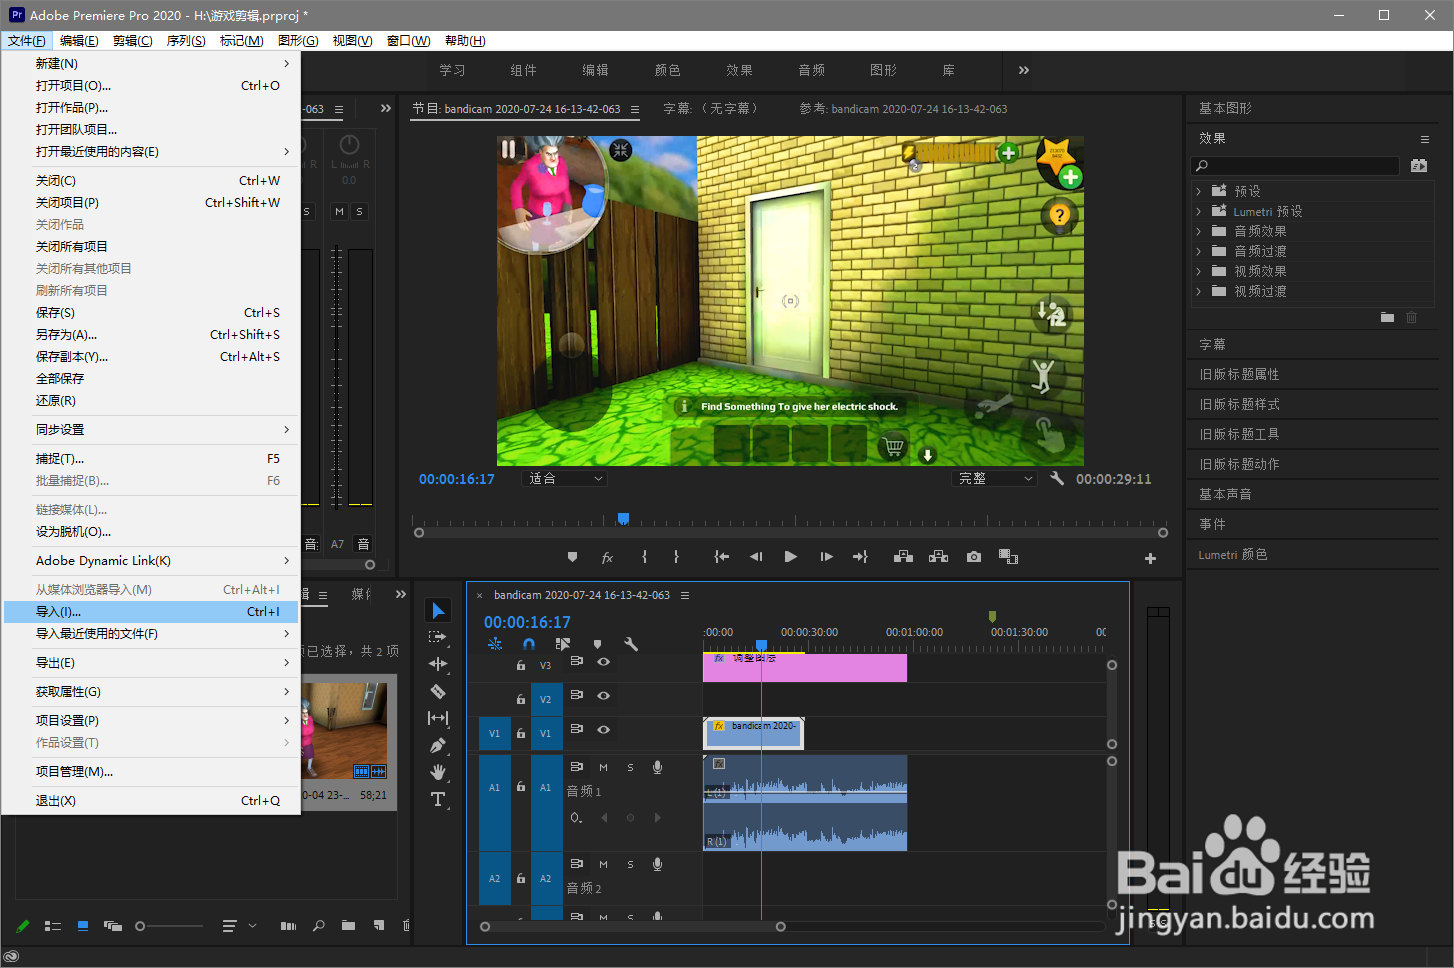Select the Slip tool

coord(437,718)
